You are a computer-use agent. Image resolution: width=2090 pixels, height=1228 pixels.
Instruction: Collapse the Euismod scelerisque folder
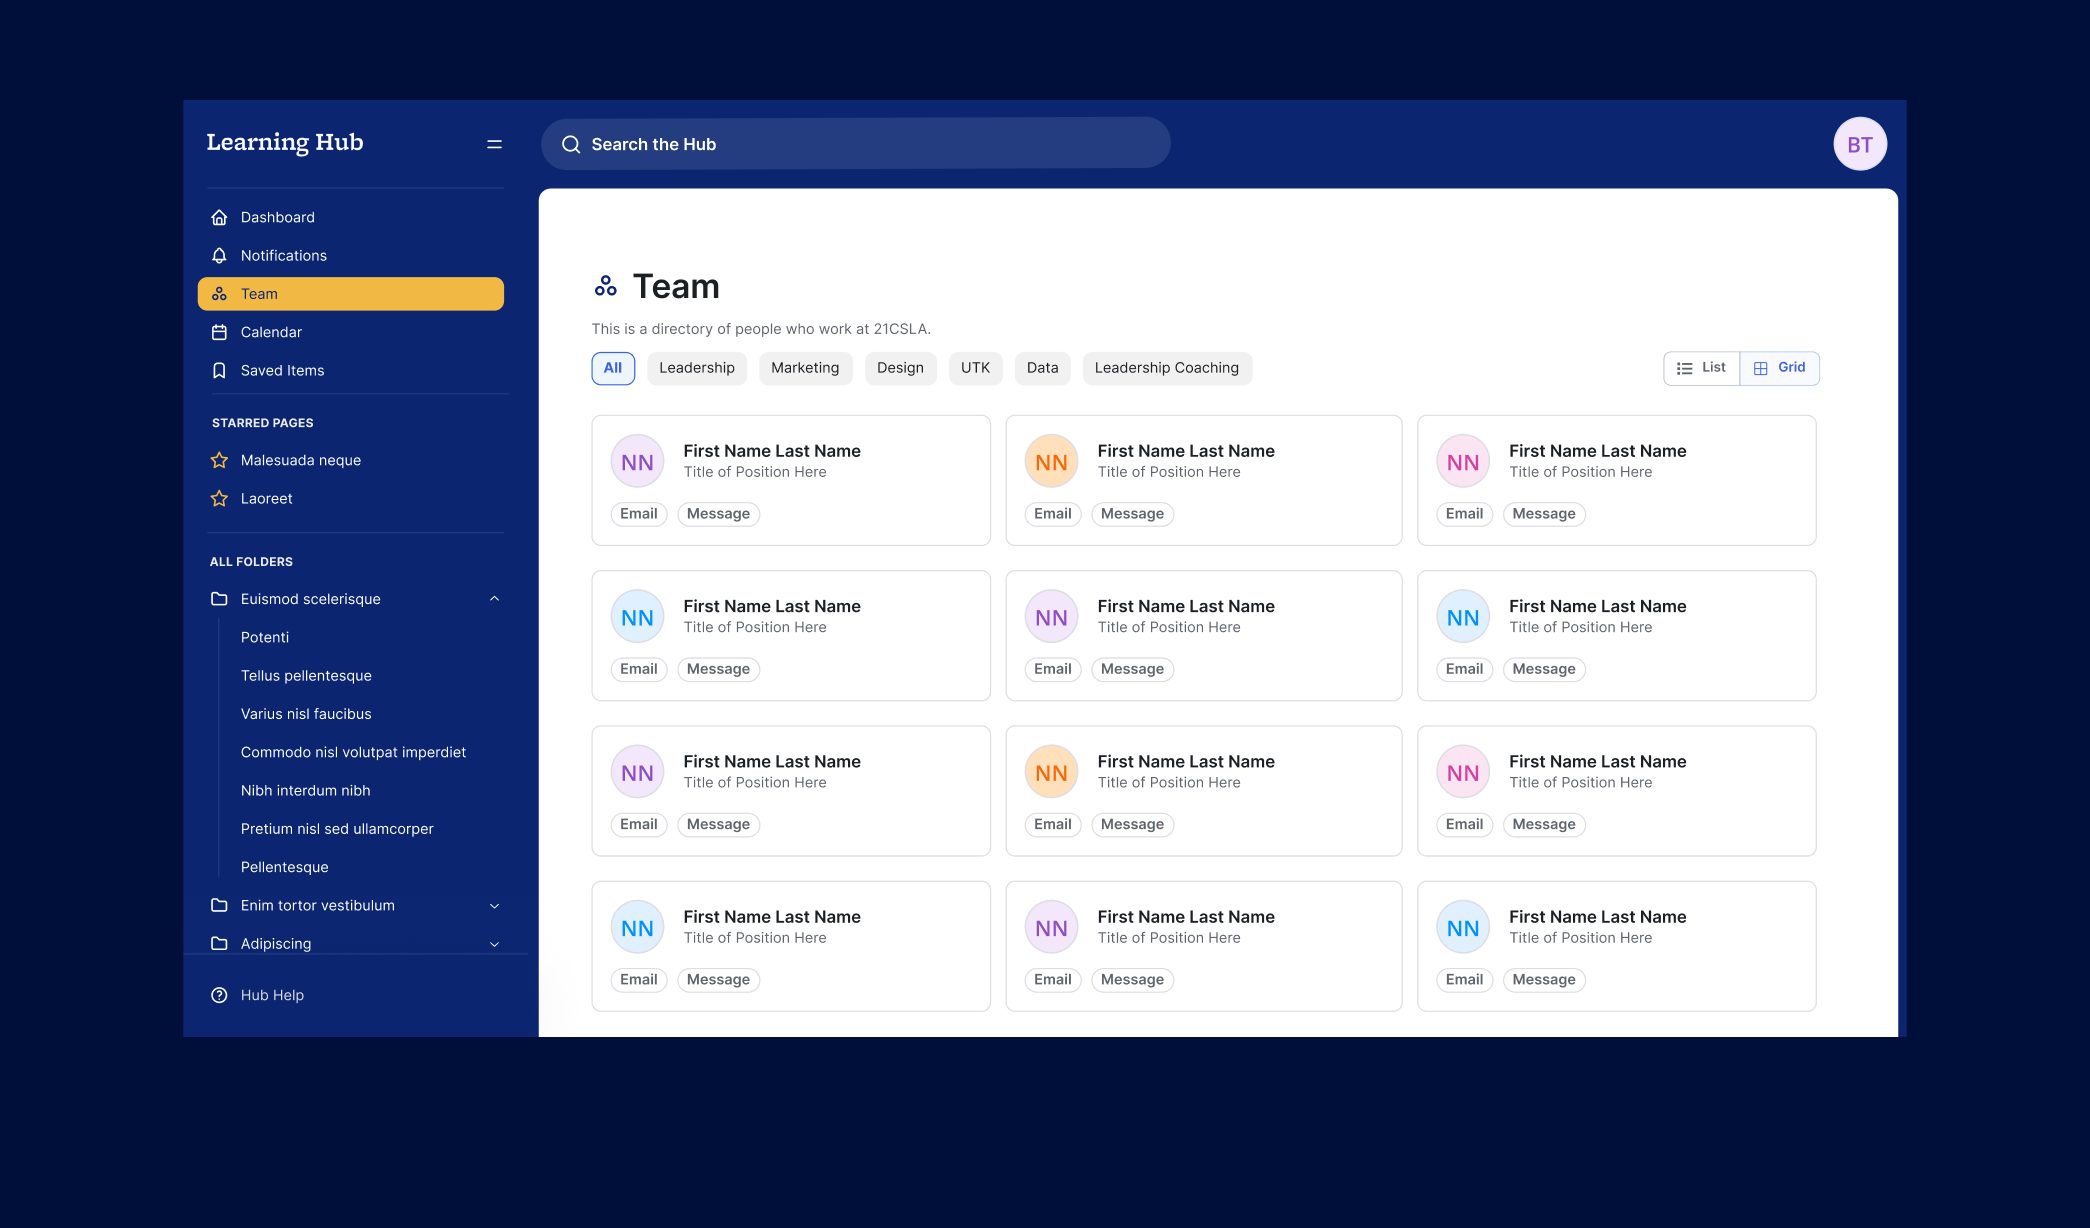494,599
